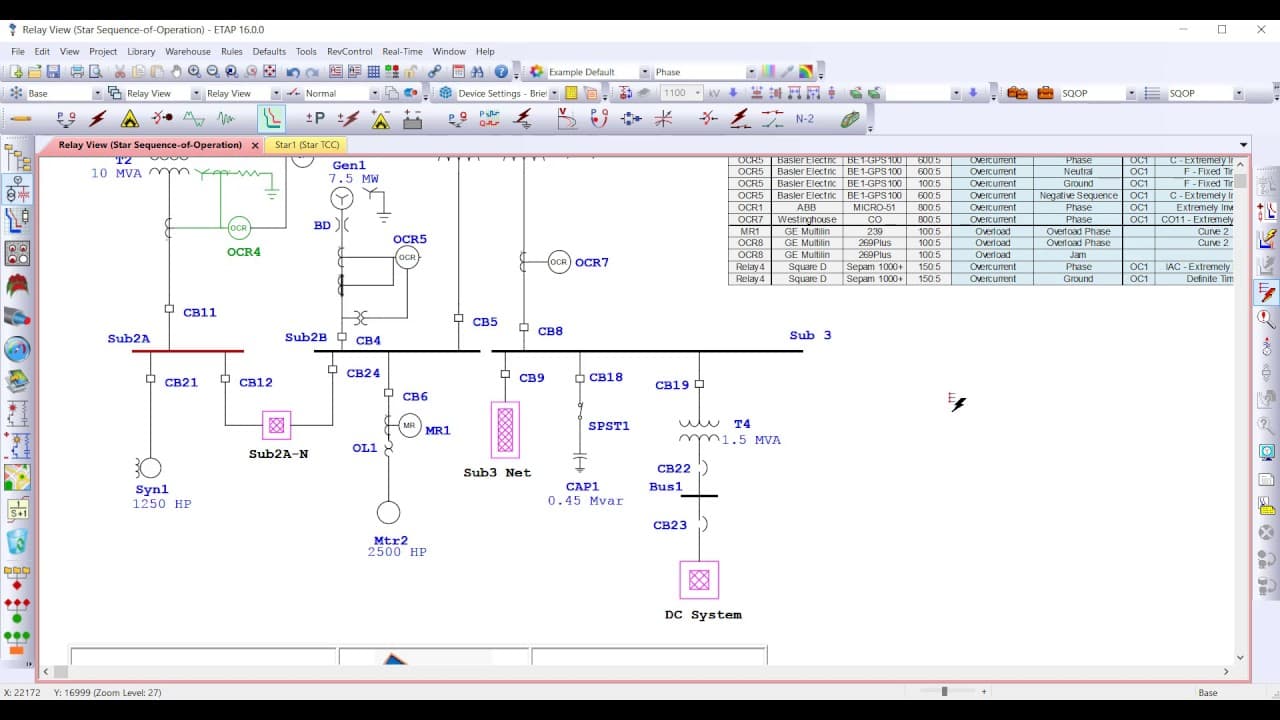Expand the Base revision dropdown

(x=97, y=93)
